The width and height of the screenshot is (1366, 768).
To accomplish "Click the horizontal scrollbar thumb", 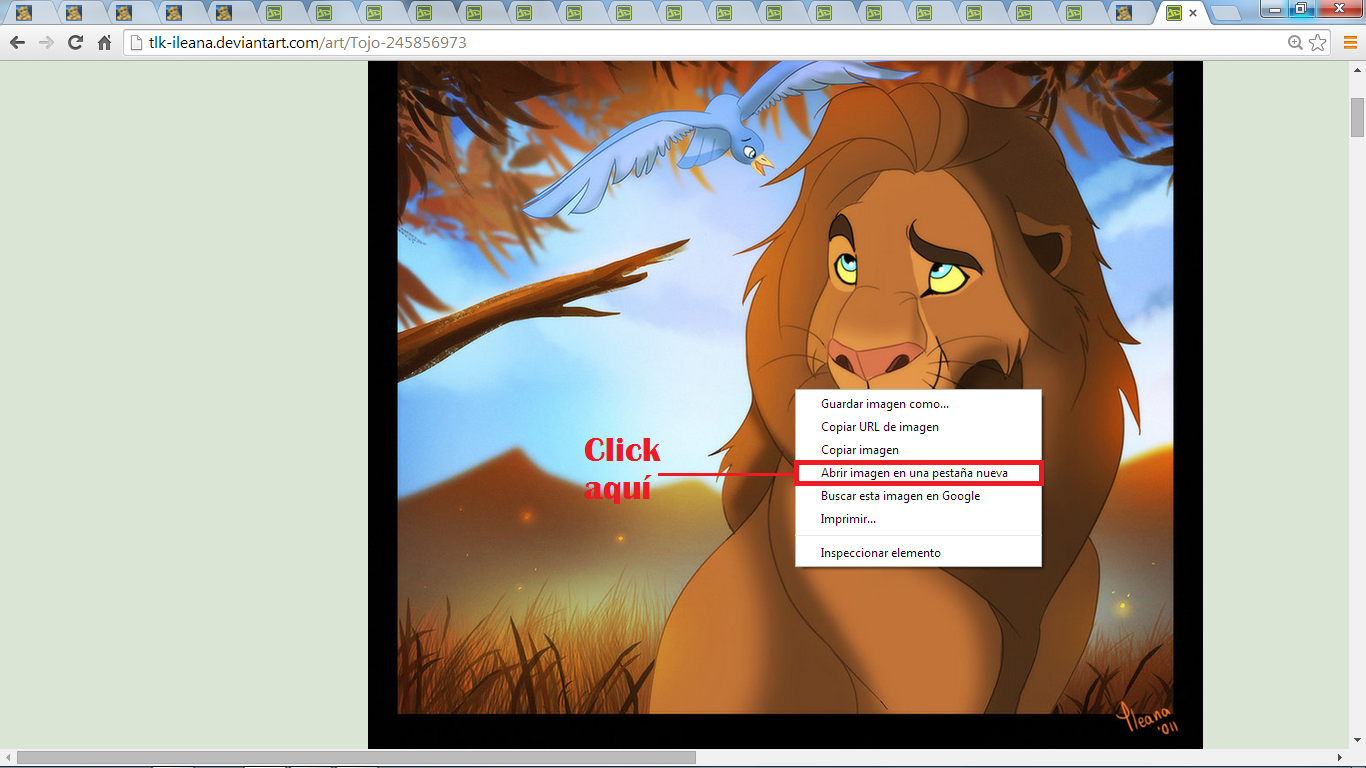I will point(356,758).
